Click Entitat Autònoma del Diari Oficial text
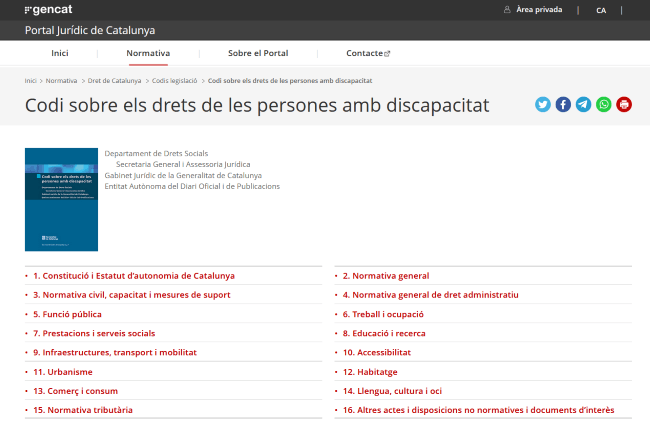 (x=192, y=186)
